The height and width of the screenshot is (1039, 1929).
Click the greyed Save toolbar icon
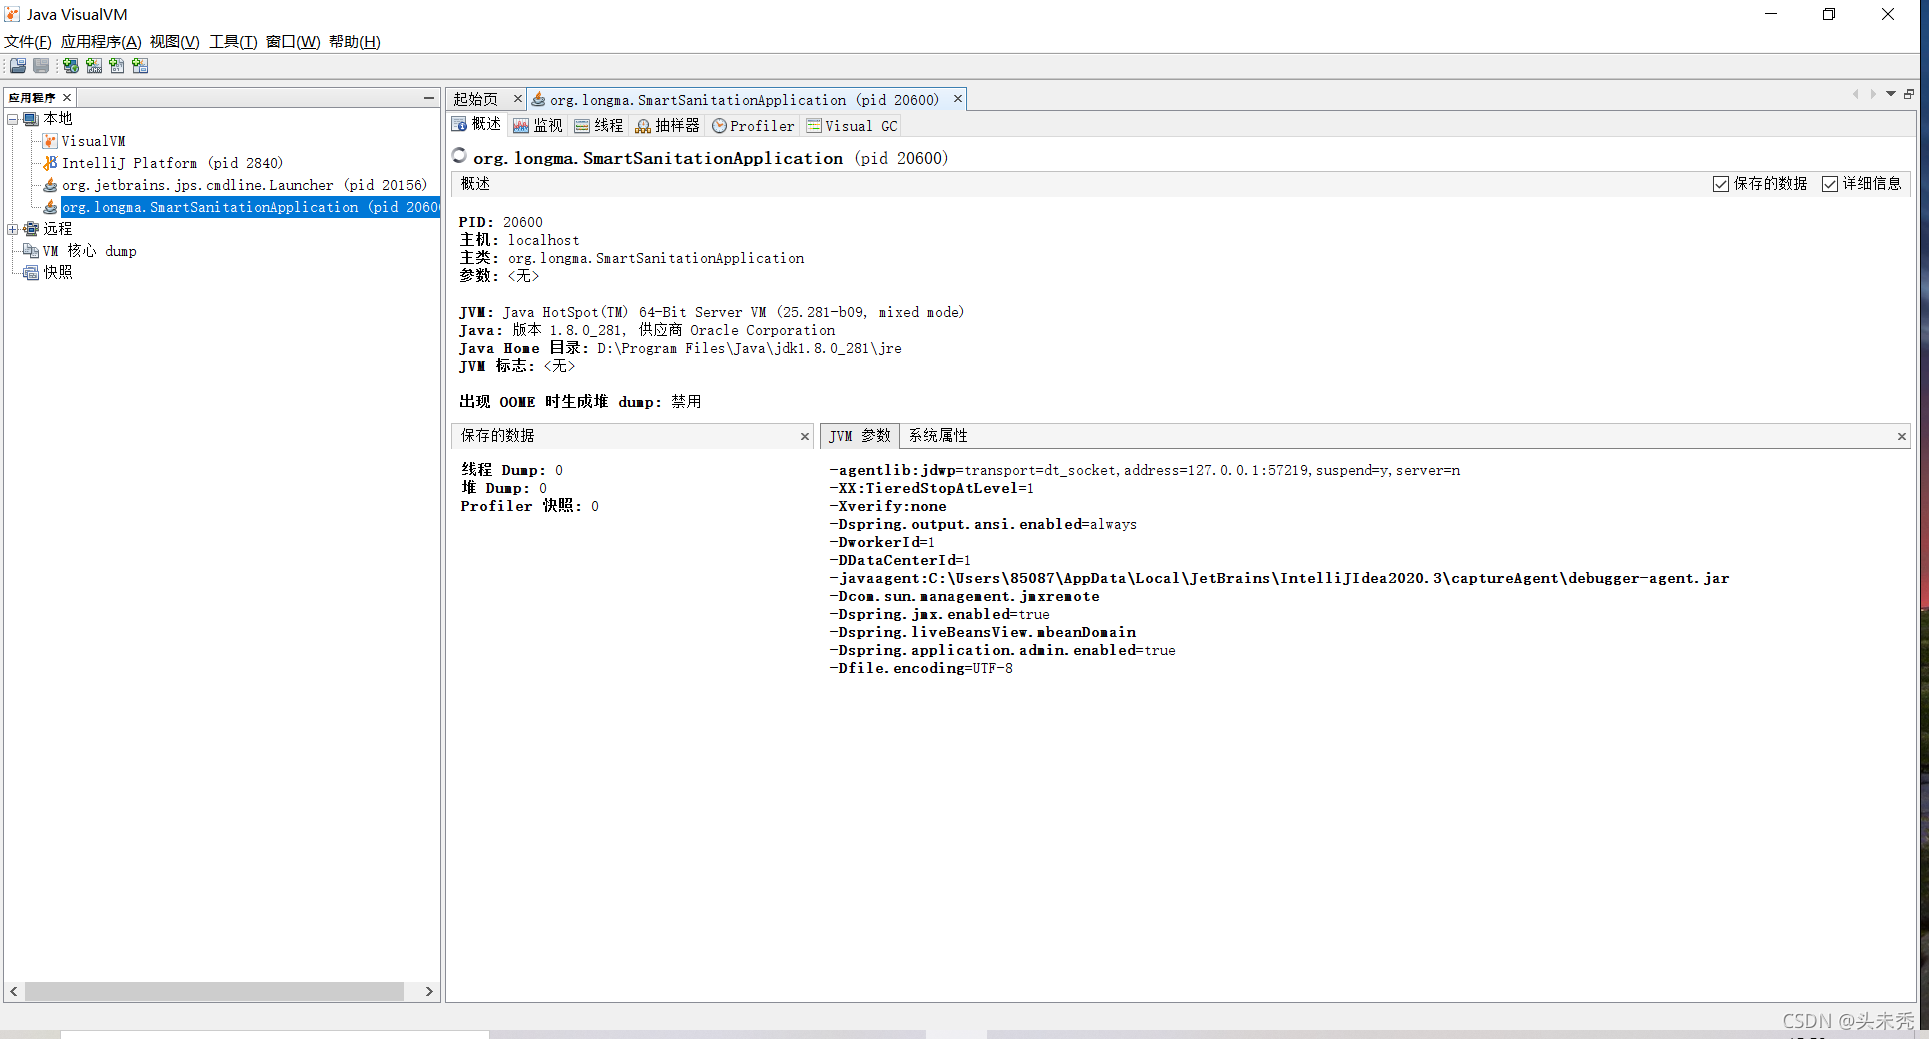coord(41,66)
